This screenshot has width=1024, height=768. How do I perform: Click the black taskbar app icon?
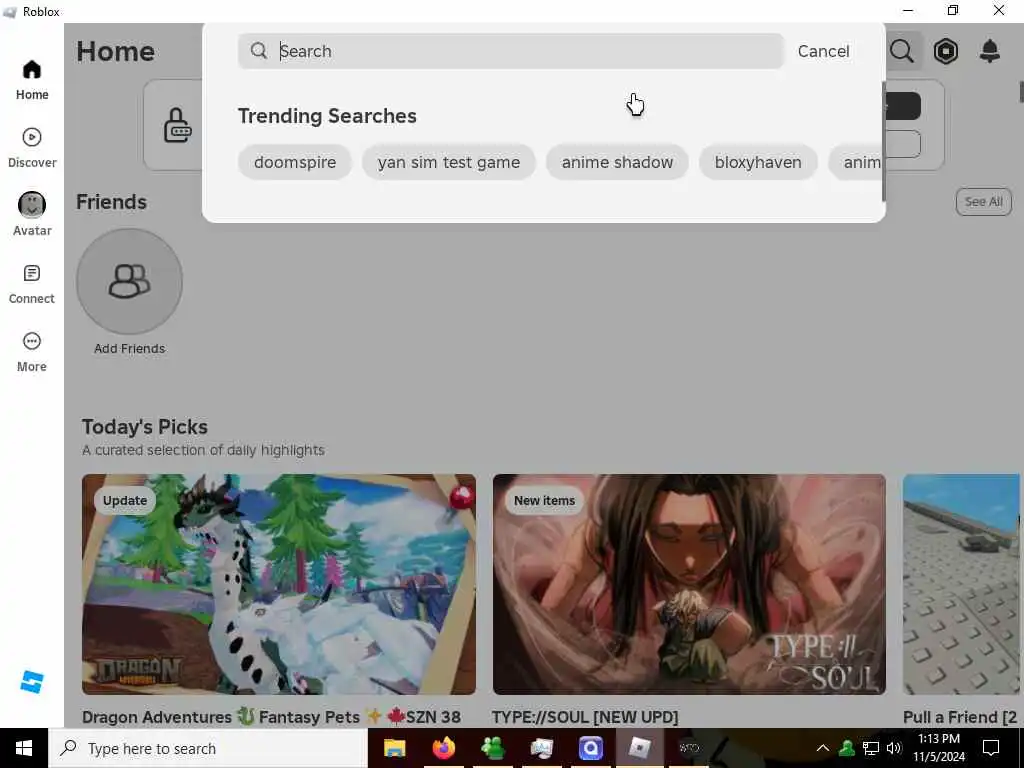tap(688, 748)
